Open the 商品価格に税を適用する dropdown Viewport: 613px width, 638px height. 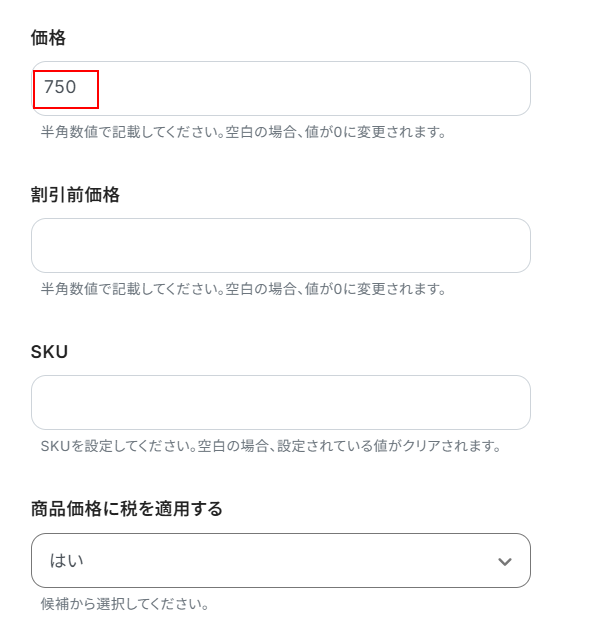(x=260, y=561)
